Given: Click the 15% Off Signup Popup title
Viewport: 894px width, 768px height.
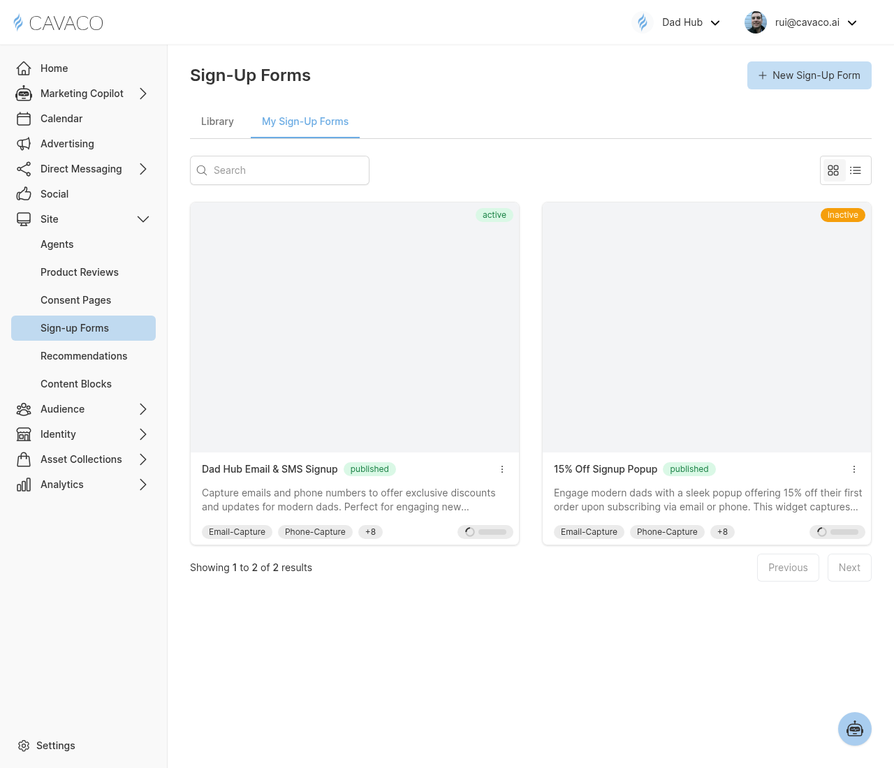Looking at the screenshot, I should click(x=606, y=469).
